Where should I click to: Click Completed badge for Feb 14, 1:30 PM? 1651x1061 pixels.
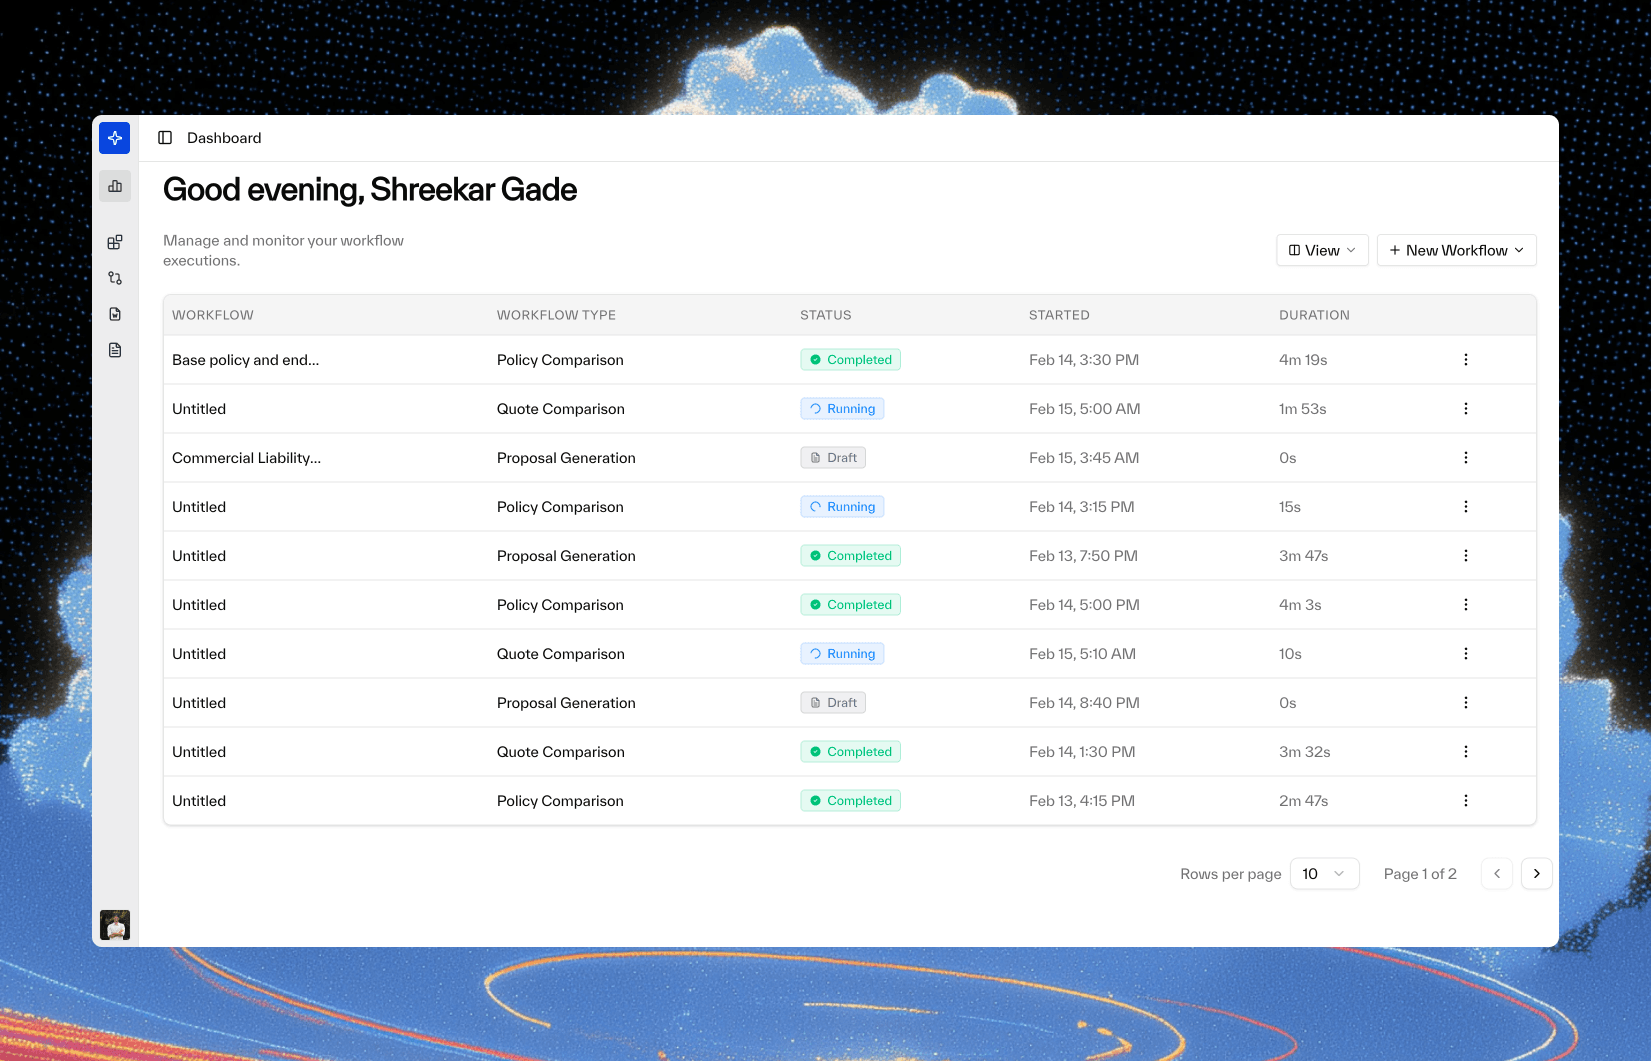851,752
